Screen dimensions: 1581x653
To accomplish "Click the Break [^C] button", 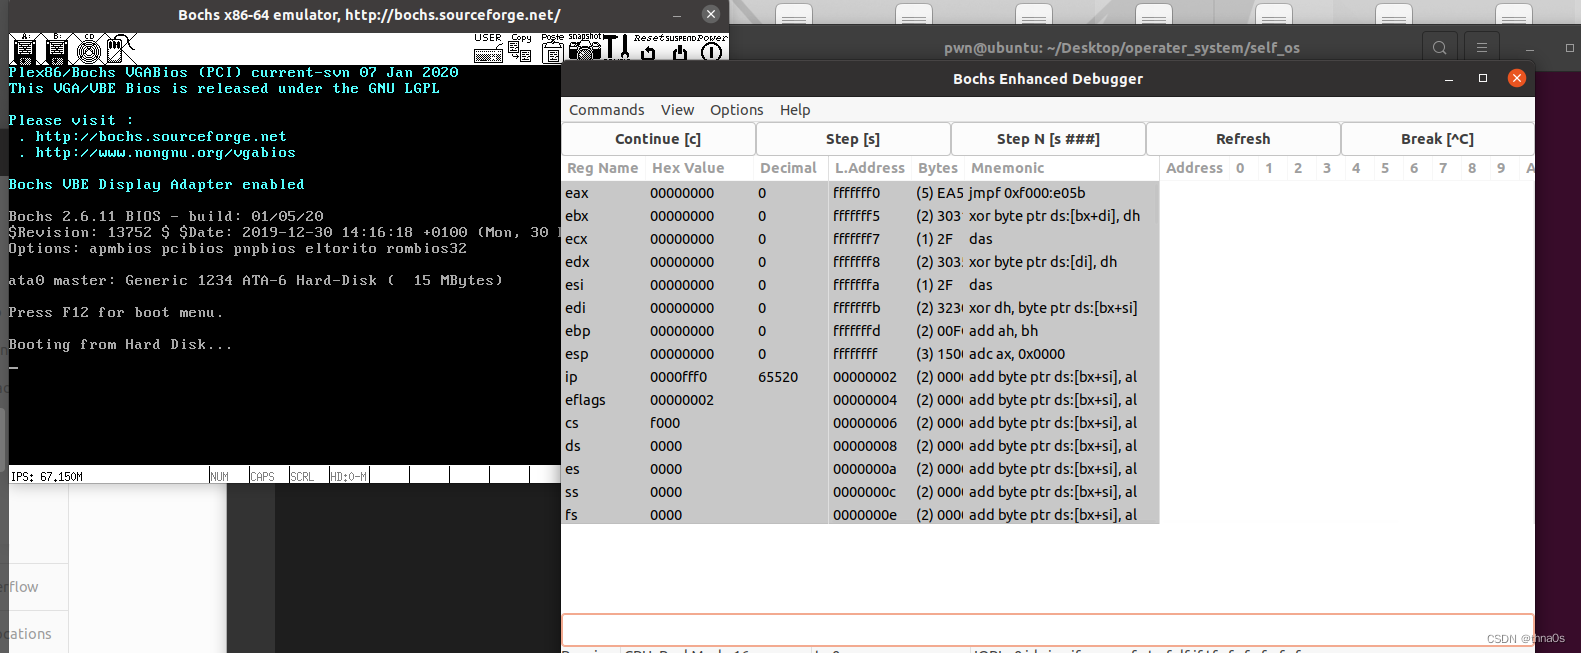I will point(1437,139).
